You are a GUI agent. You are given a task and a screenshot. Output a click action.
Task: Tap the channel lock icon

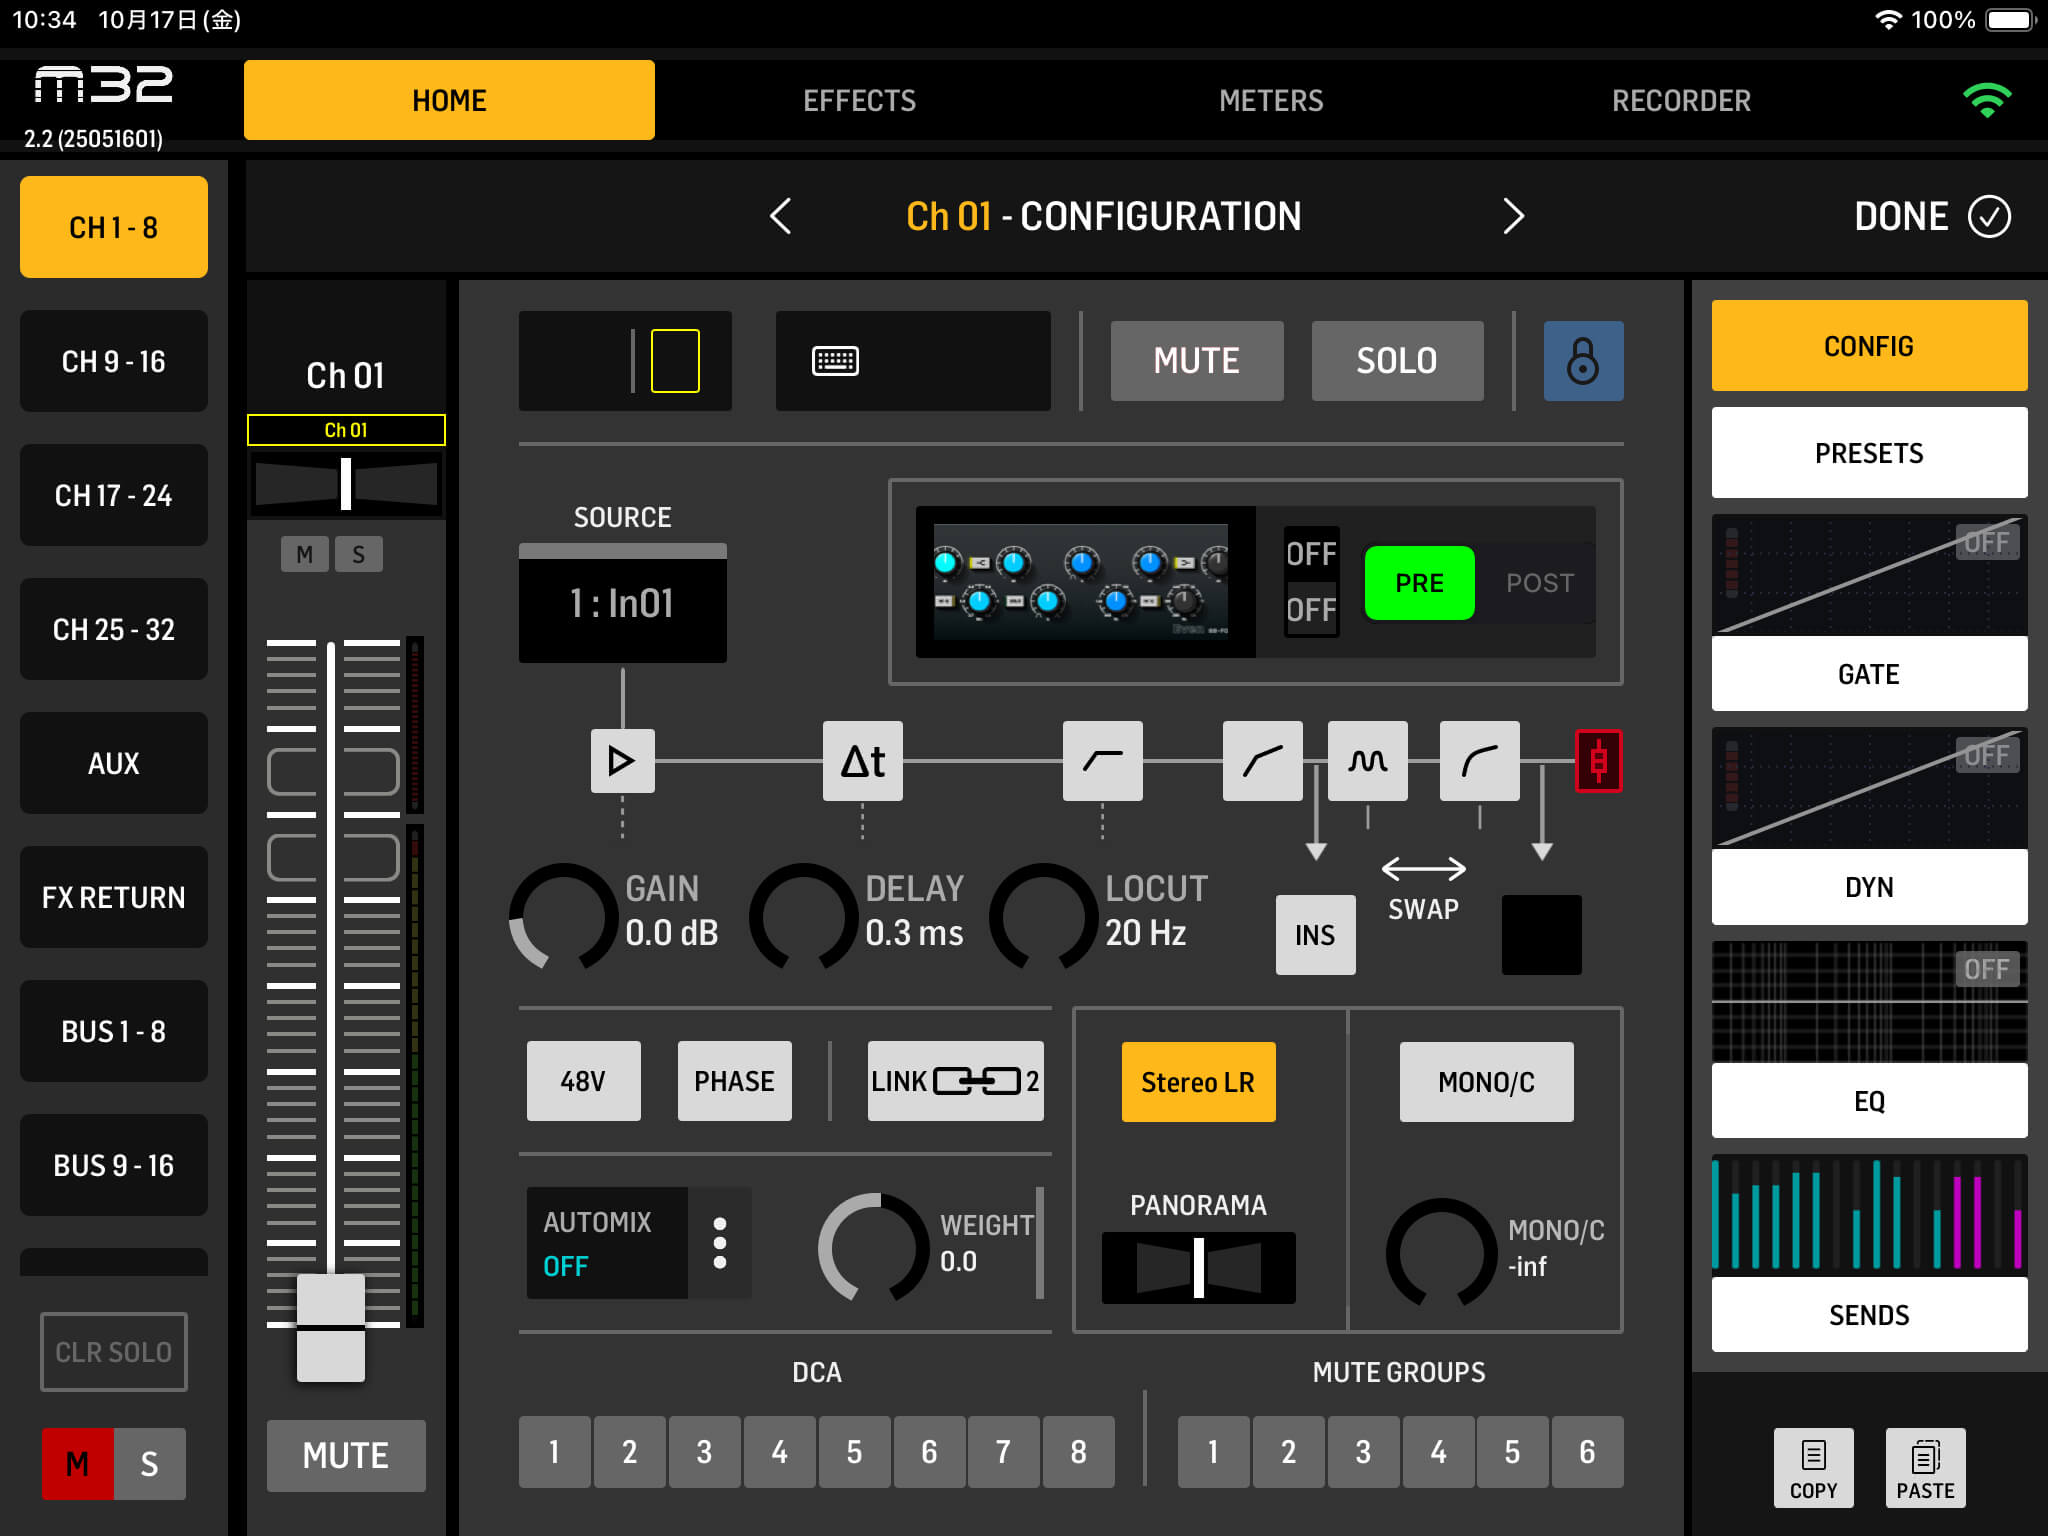coord(1582,361)
